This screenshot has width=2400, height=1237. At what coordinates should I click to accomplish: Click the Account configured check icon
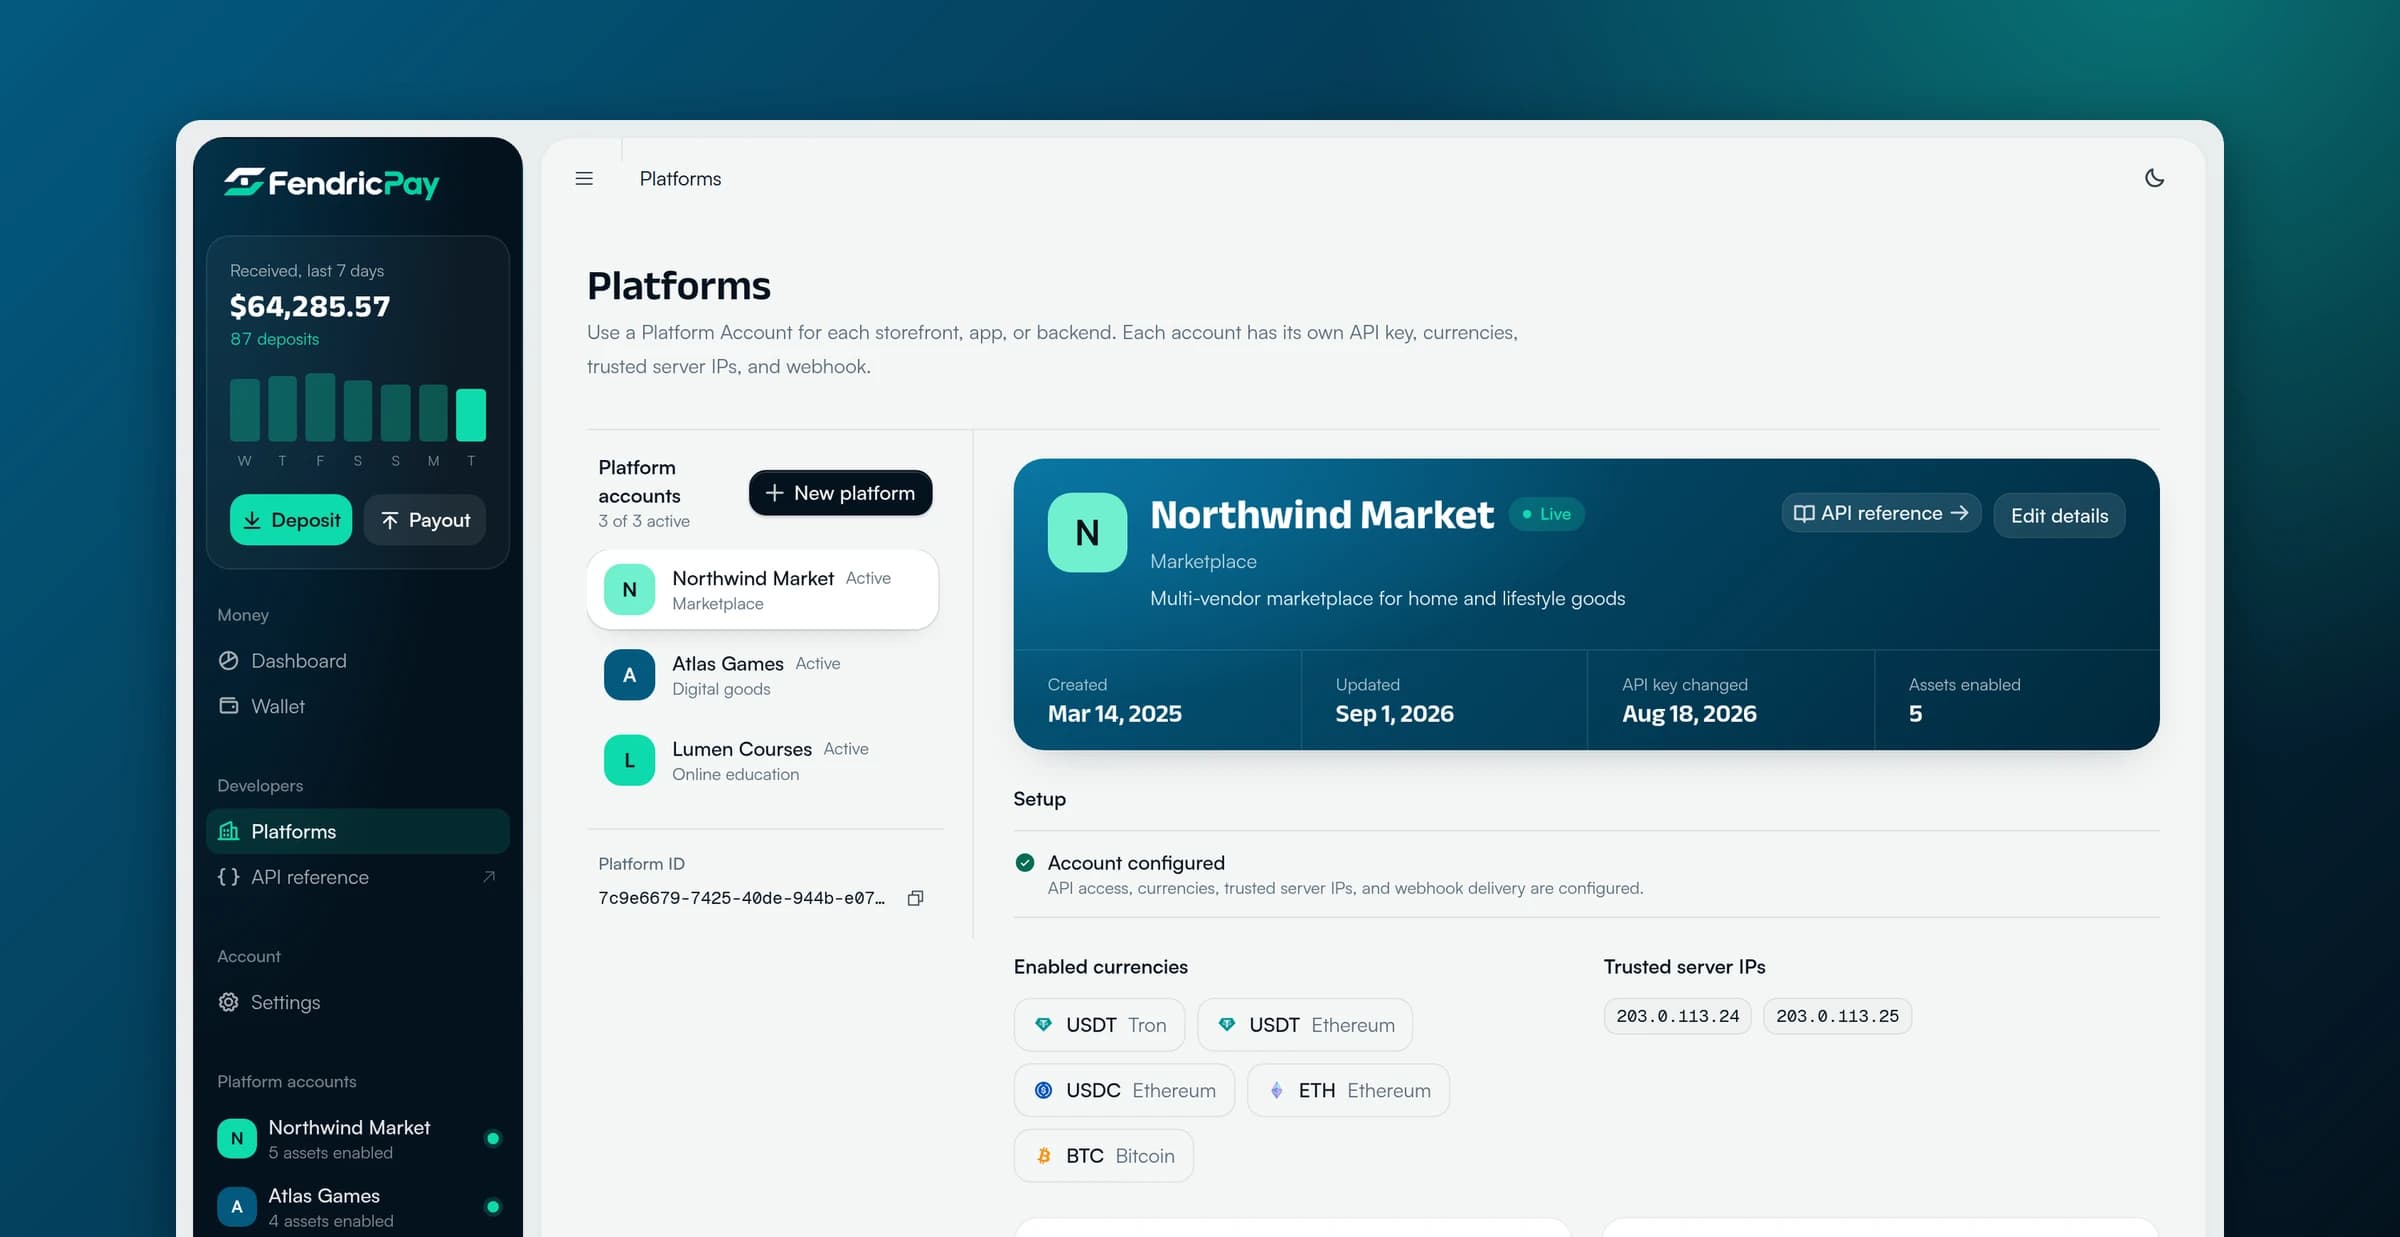1025,862
